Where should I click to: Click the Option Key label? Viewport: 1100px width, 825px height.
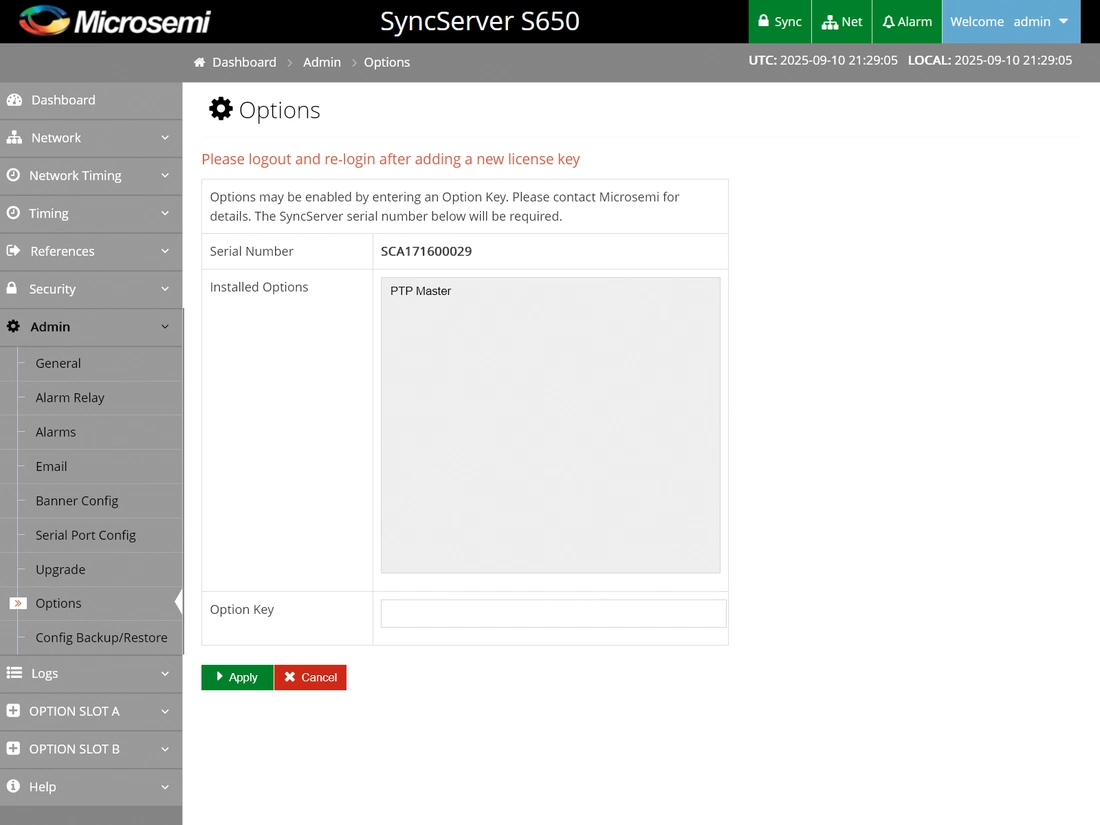242,610
